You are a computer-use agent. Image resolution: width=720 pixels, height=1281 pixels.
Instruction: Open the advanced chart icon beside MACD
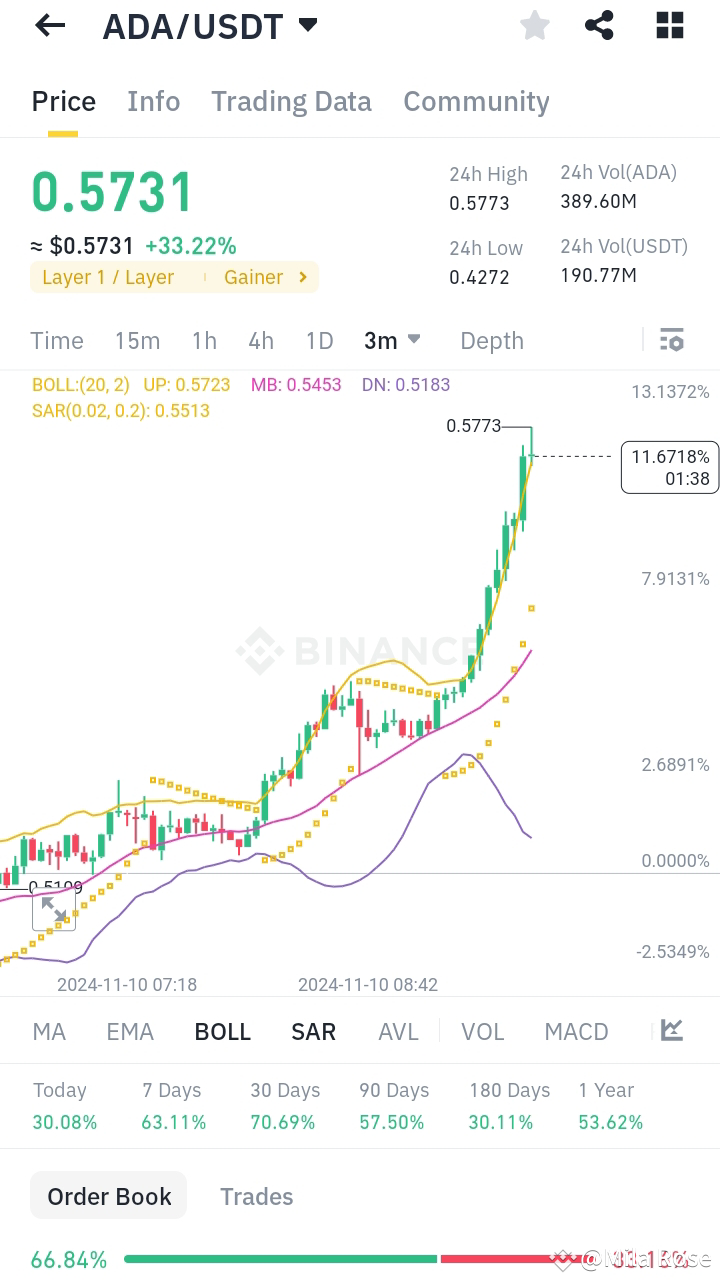[670, 1030]
